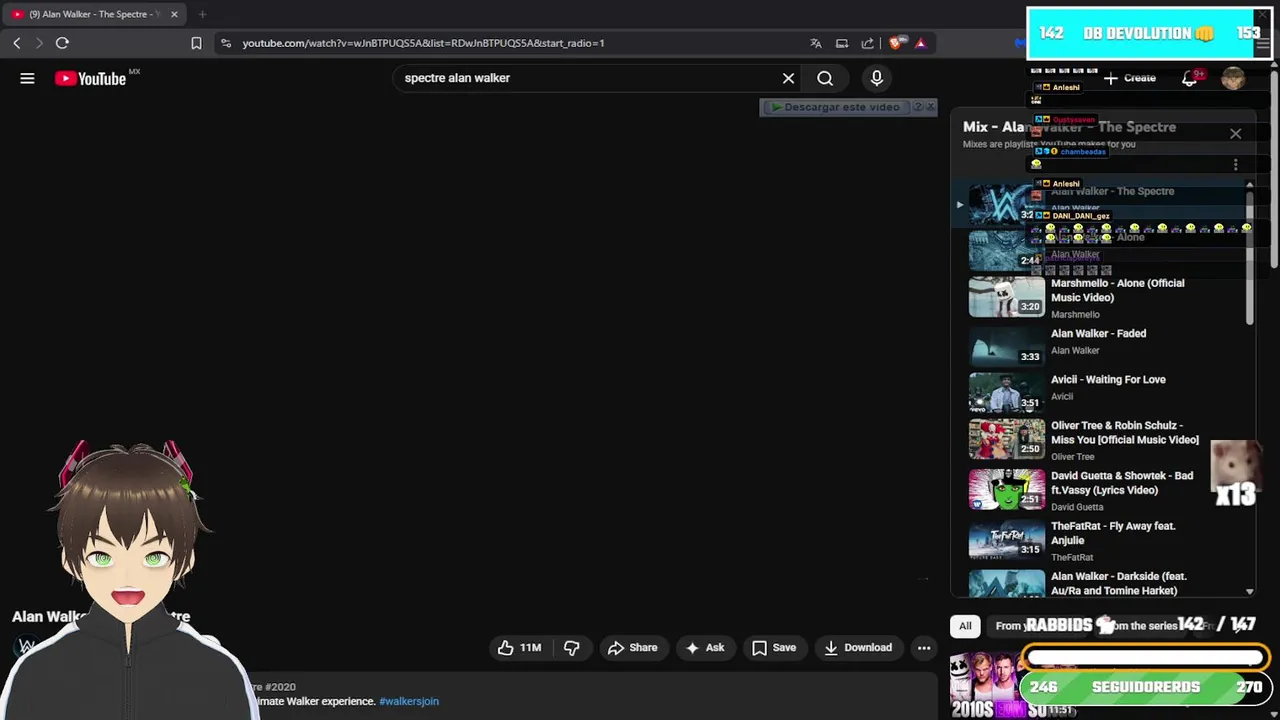Play Avicii - Waiting For Love
This screenshot has width=1280, height=720.
click(1108, 380)
